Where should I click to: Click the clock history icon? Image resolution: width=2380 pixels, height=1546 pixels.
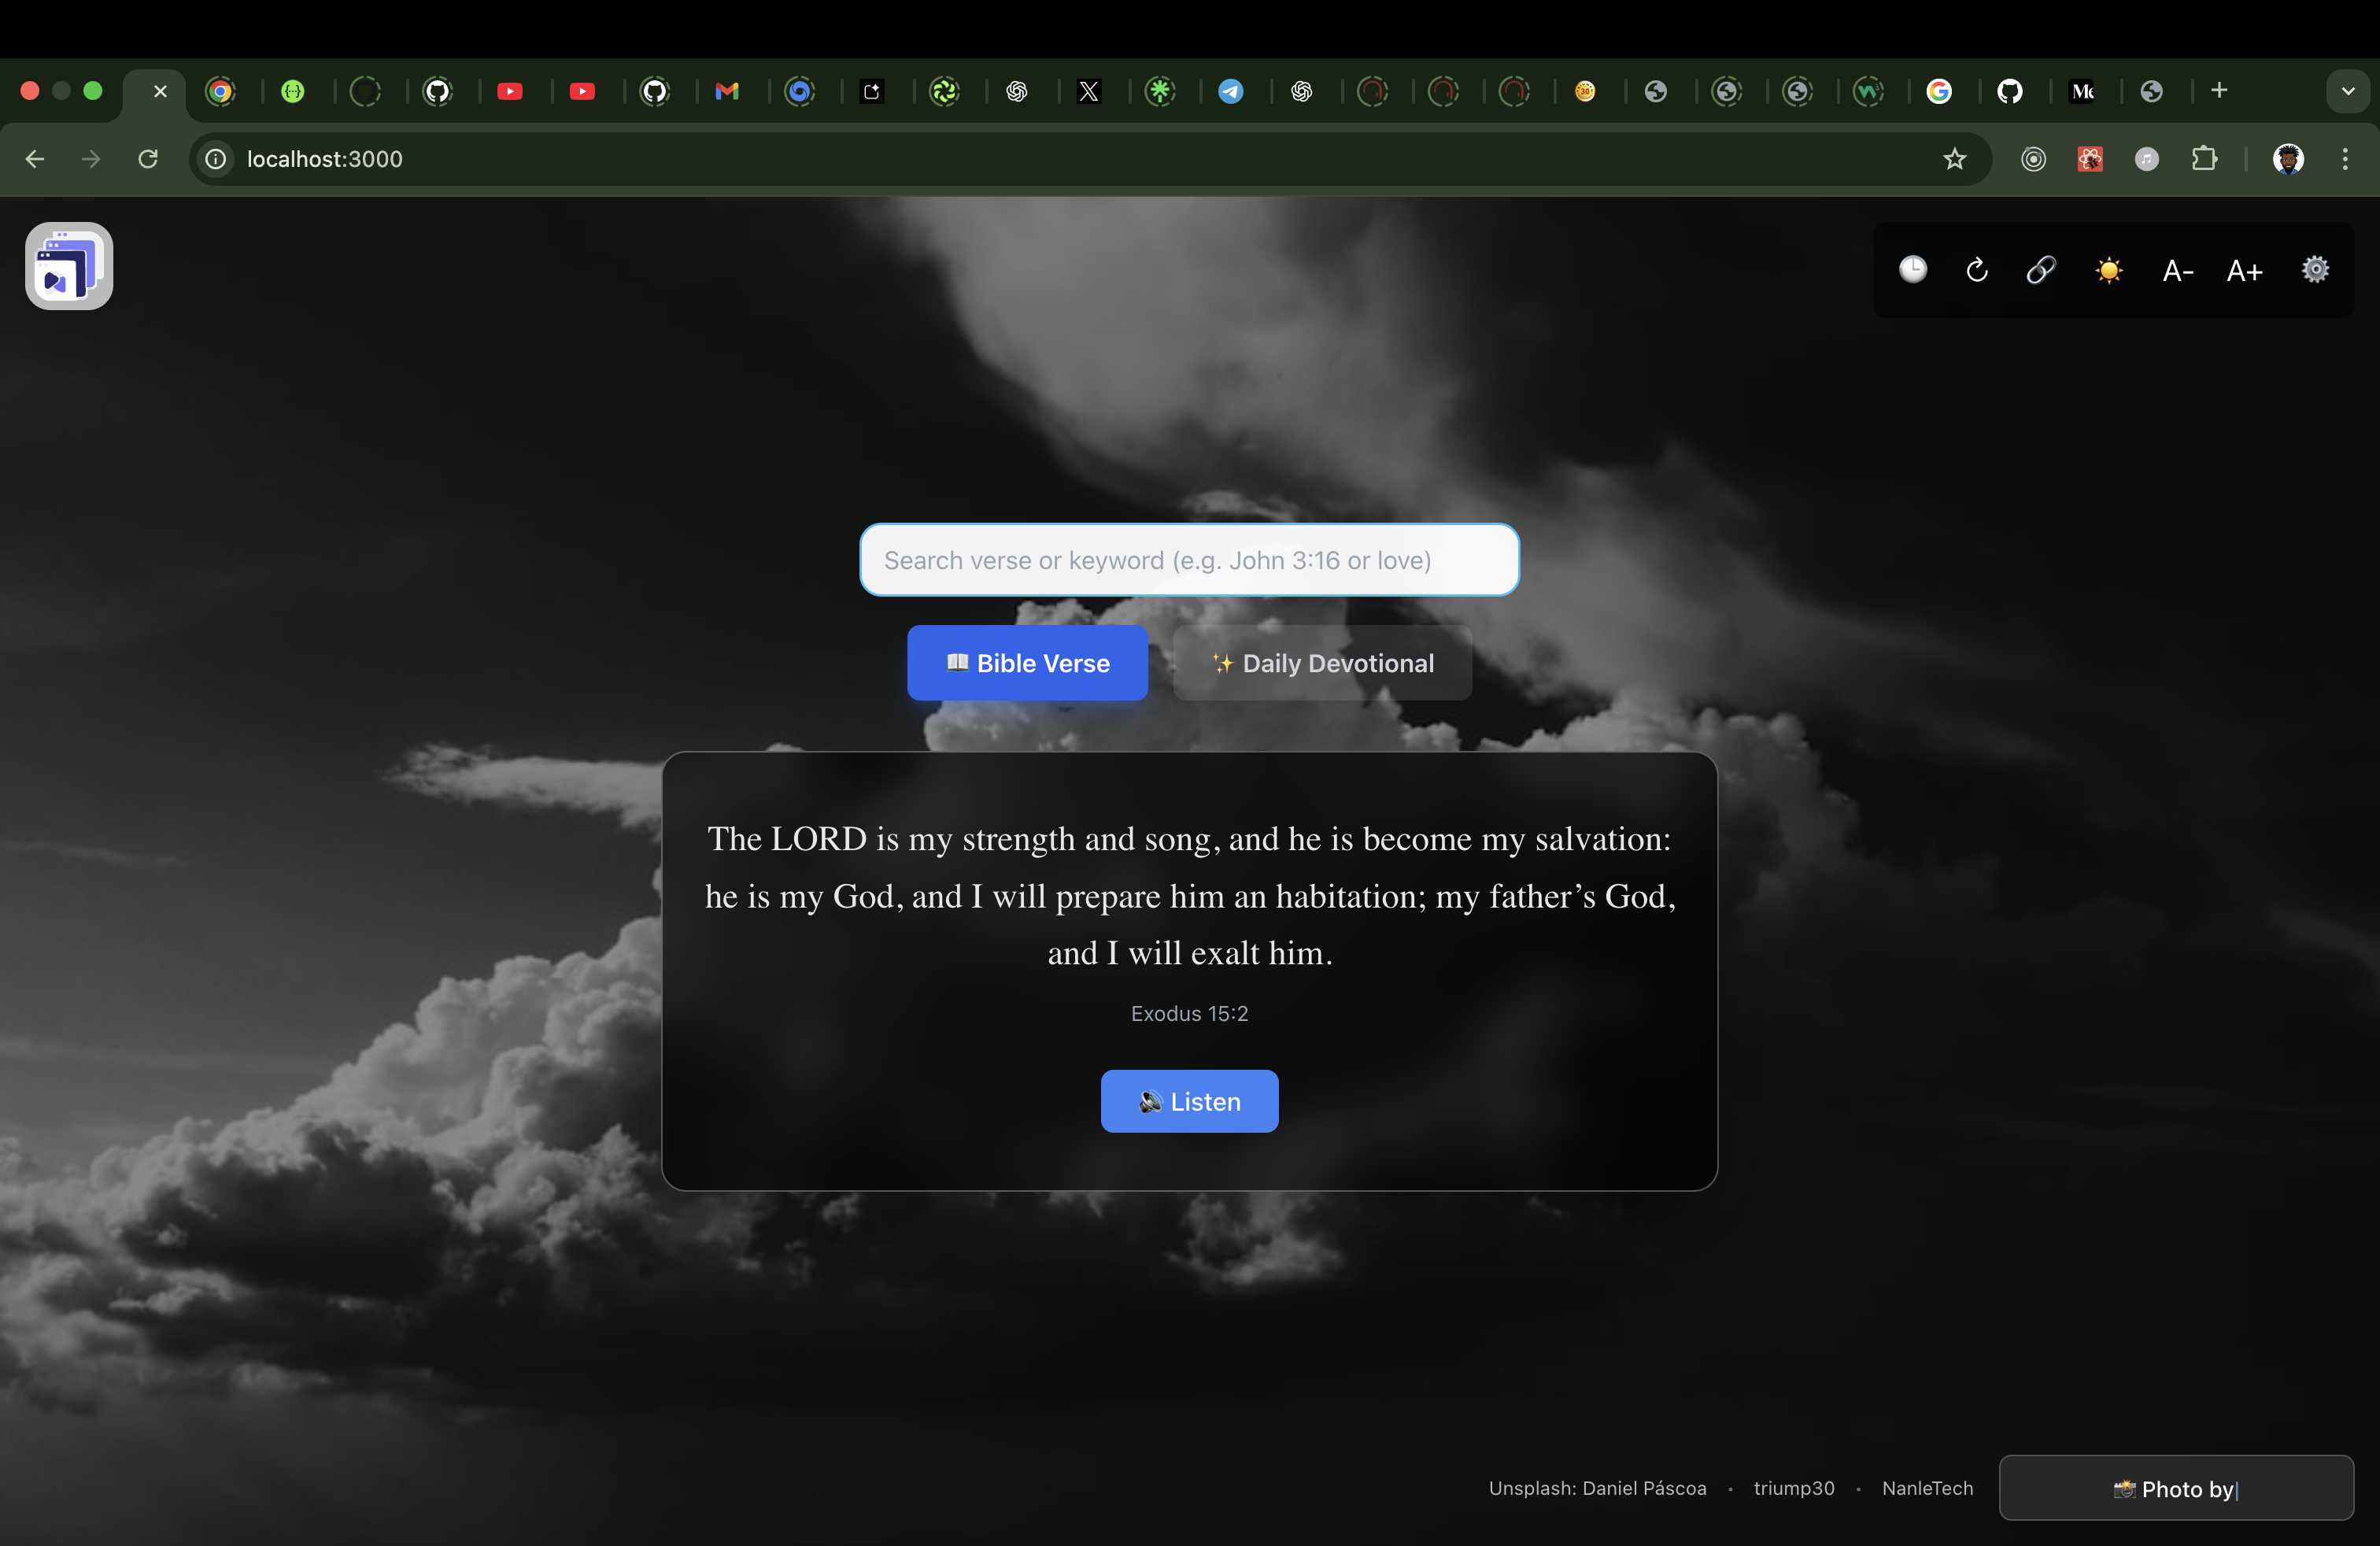point(1912,270)
